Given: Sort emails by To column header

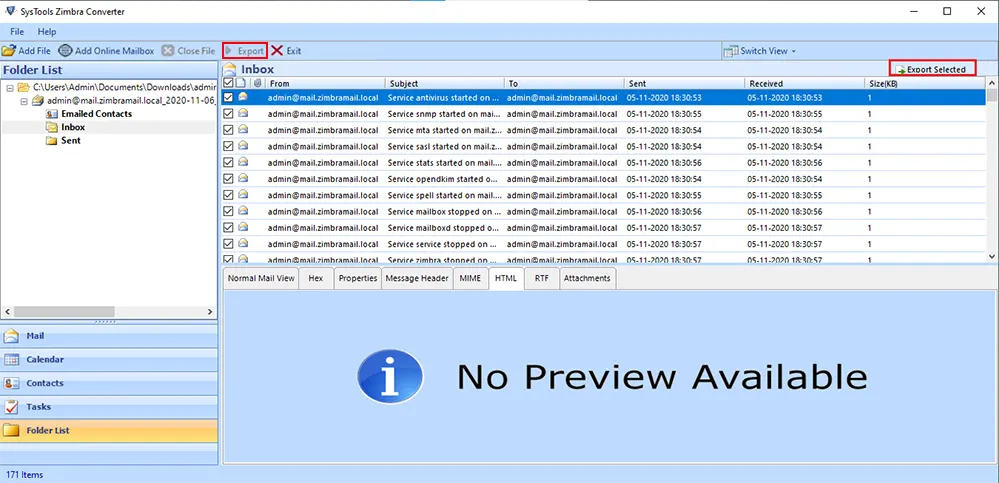Looking at the screenshot, I should pyautogui.click(x=563, y=83).
